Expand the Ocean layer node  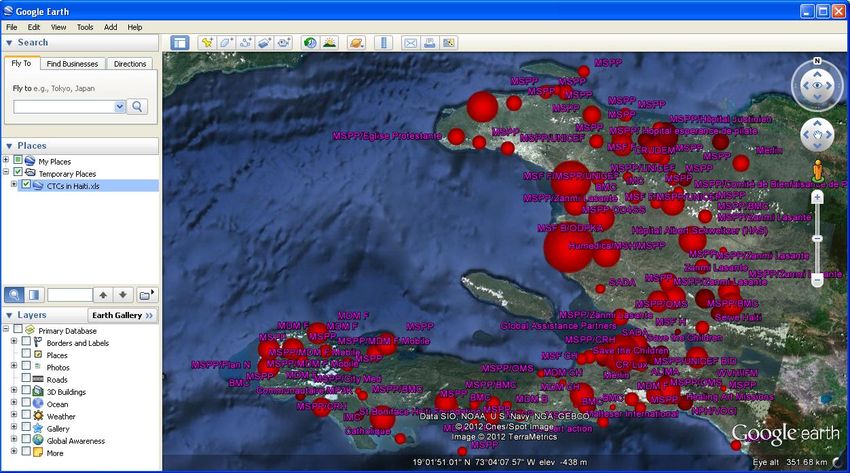(x=14, y=403)
